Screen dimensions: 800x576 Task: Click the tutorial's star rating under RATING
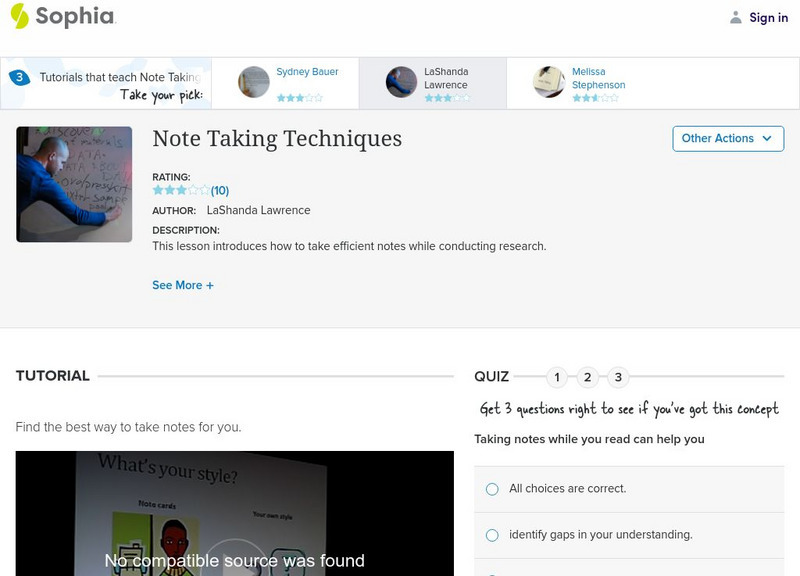(181, 190)
